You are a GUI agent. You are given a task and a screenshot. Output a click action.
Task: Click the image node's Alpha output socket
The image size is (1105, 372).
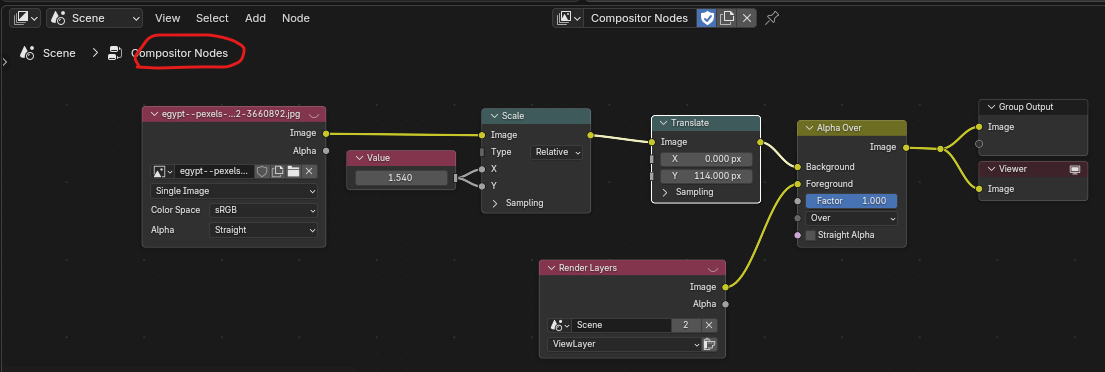326,150
